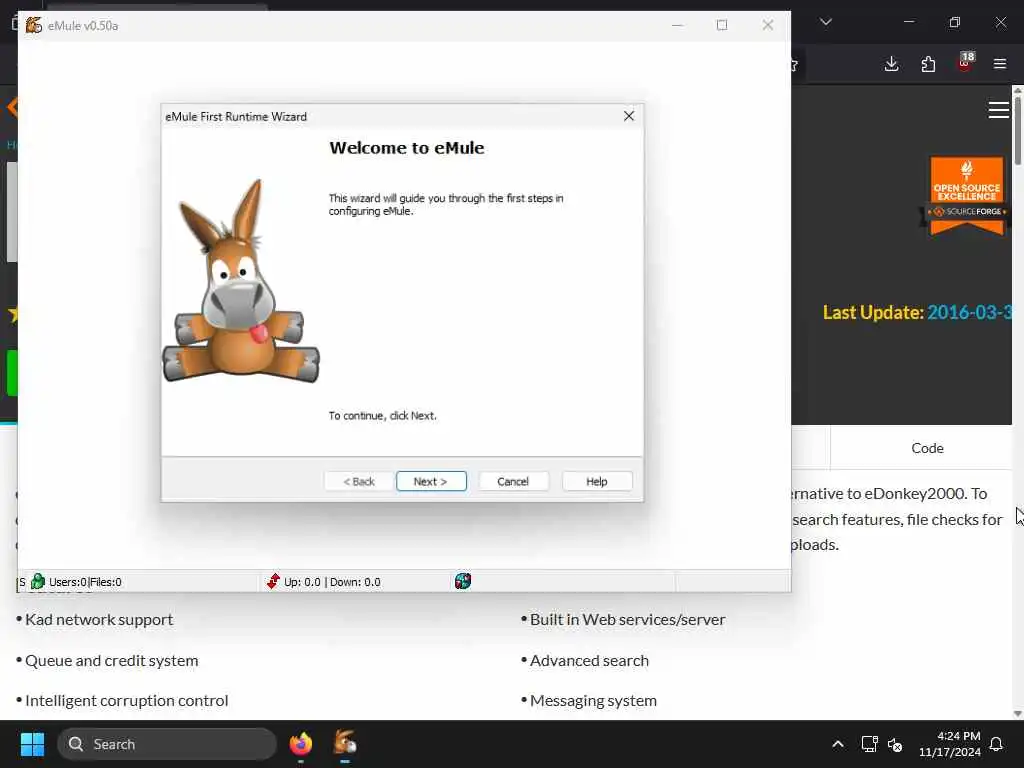Click the Open Source Excellence badge
The height and width of the screenshot is (768, 1024).
(x=967, y=195)
